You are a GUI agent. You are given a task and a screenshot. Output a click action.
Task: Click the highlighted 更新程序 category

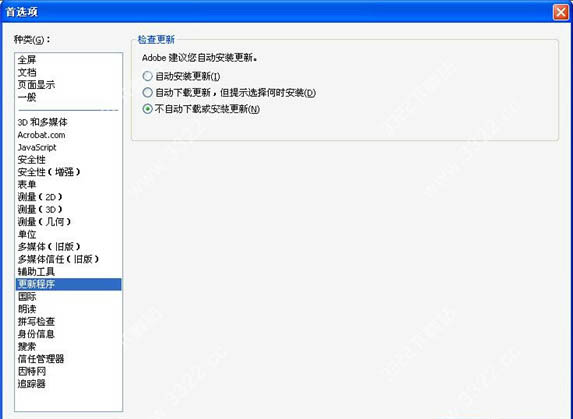(x=69, y=284)
